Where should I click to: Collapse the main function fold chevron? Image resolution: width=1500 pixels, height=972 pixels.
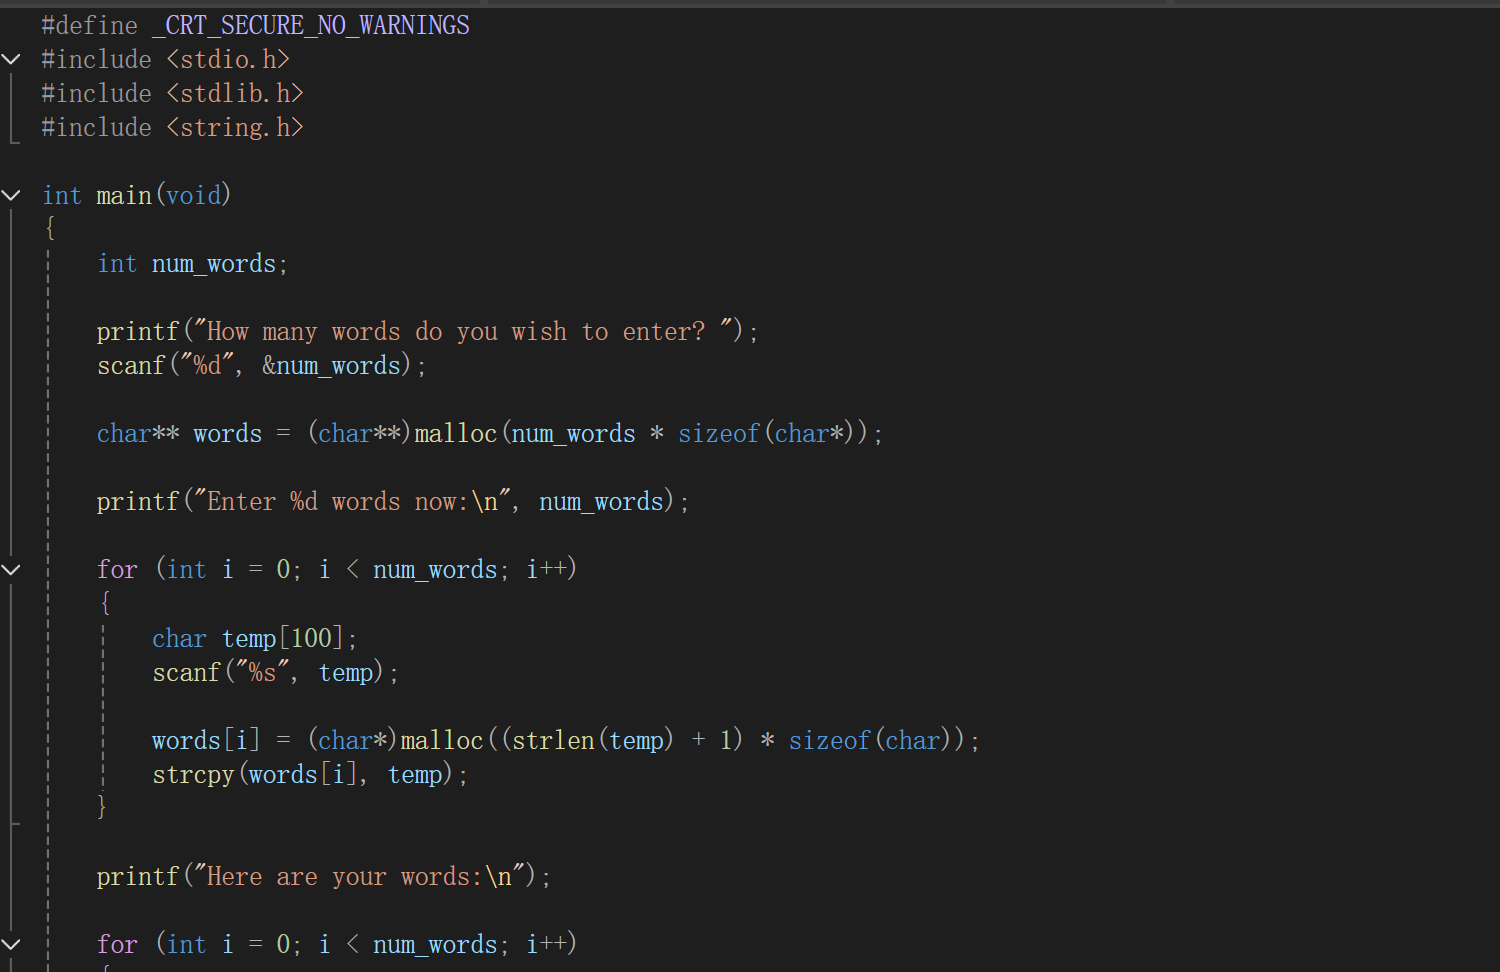[11, 196]
